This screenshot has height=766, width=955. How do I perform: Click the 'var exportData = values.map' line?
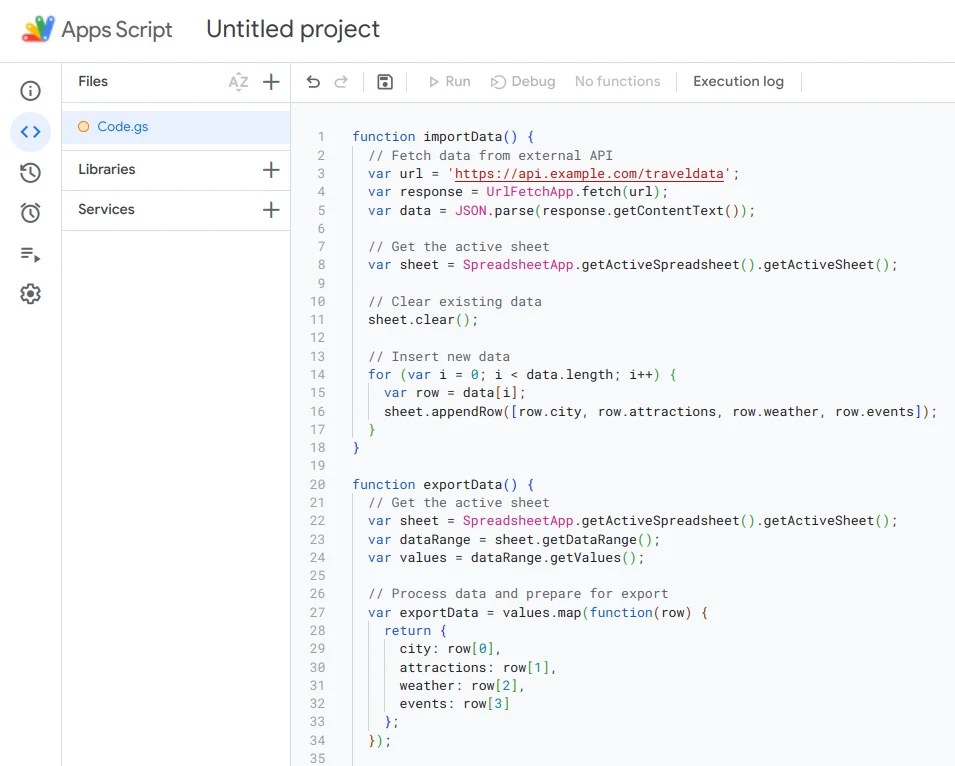pyautogui.click(x=538, y=613)
